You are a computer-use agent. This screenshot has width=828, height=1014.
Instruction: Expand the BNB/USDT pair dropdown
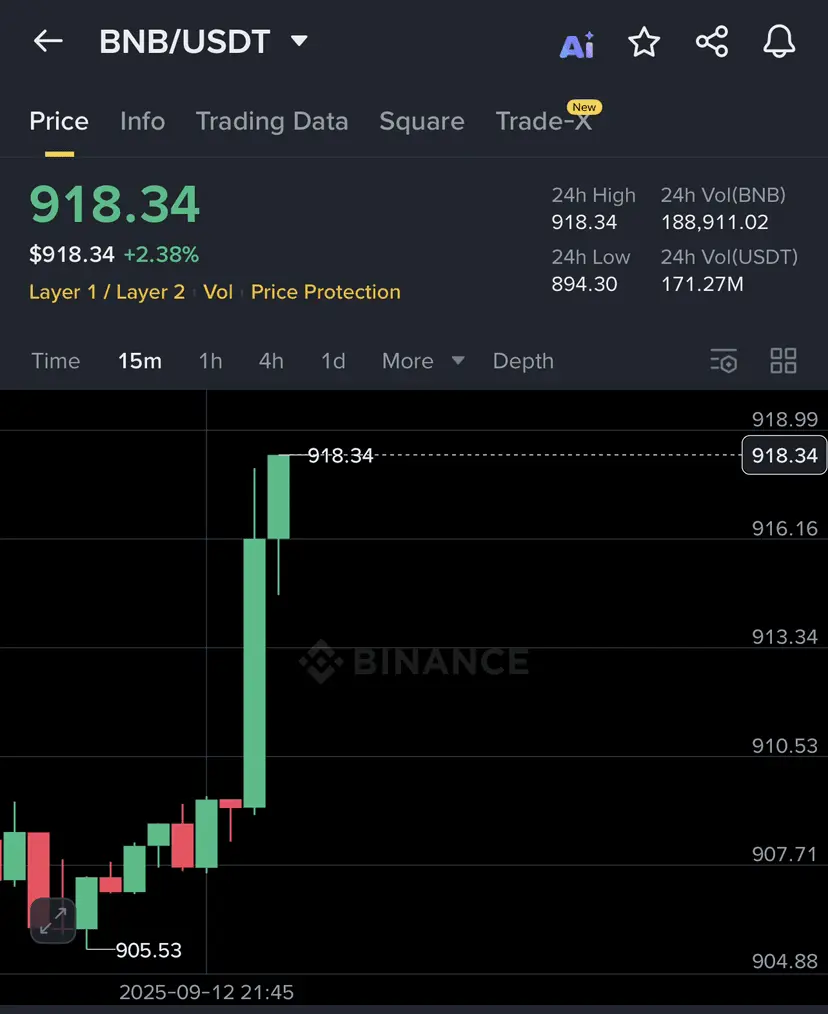299,41
